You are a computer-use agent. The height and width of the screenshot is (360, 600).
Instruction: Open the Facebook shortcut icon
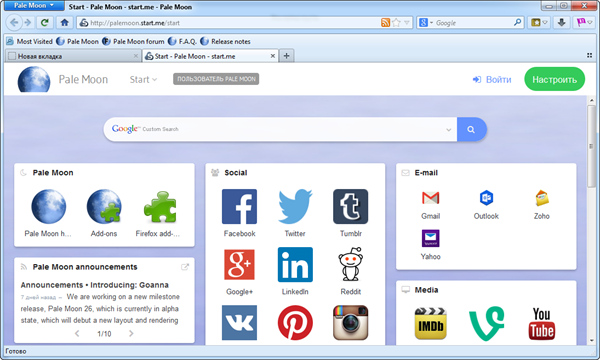point(239,207)
